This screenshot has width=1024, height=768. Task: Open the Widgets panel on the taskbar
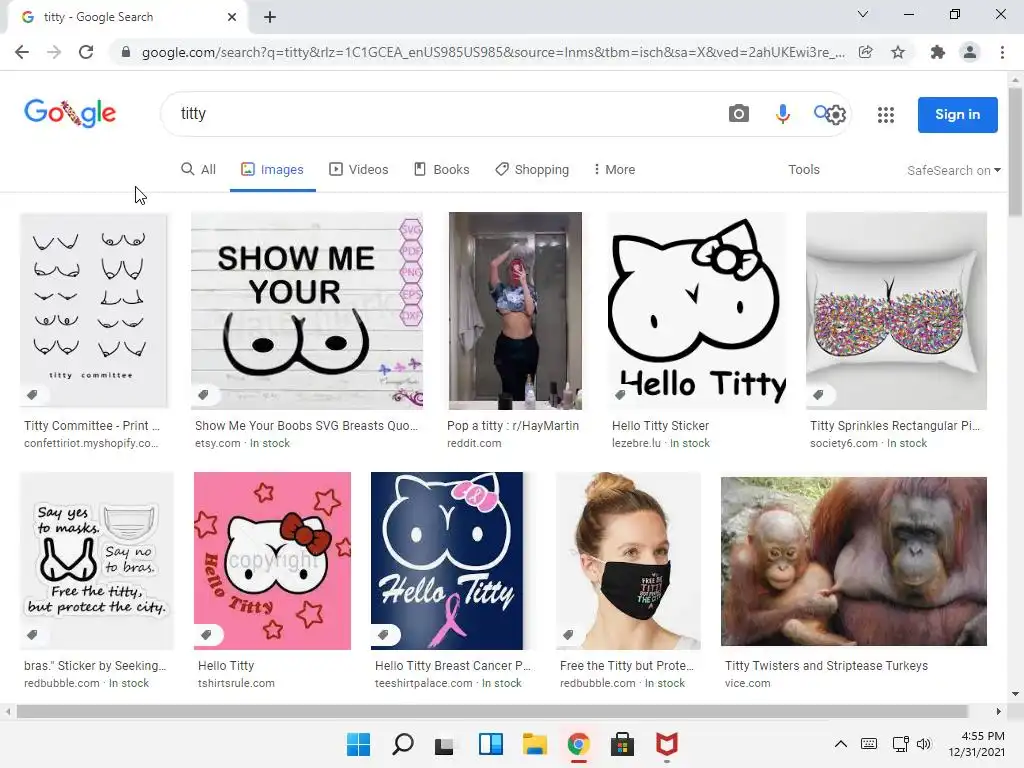pyautogui.click(x=490, y=744)
